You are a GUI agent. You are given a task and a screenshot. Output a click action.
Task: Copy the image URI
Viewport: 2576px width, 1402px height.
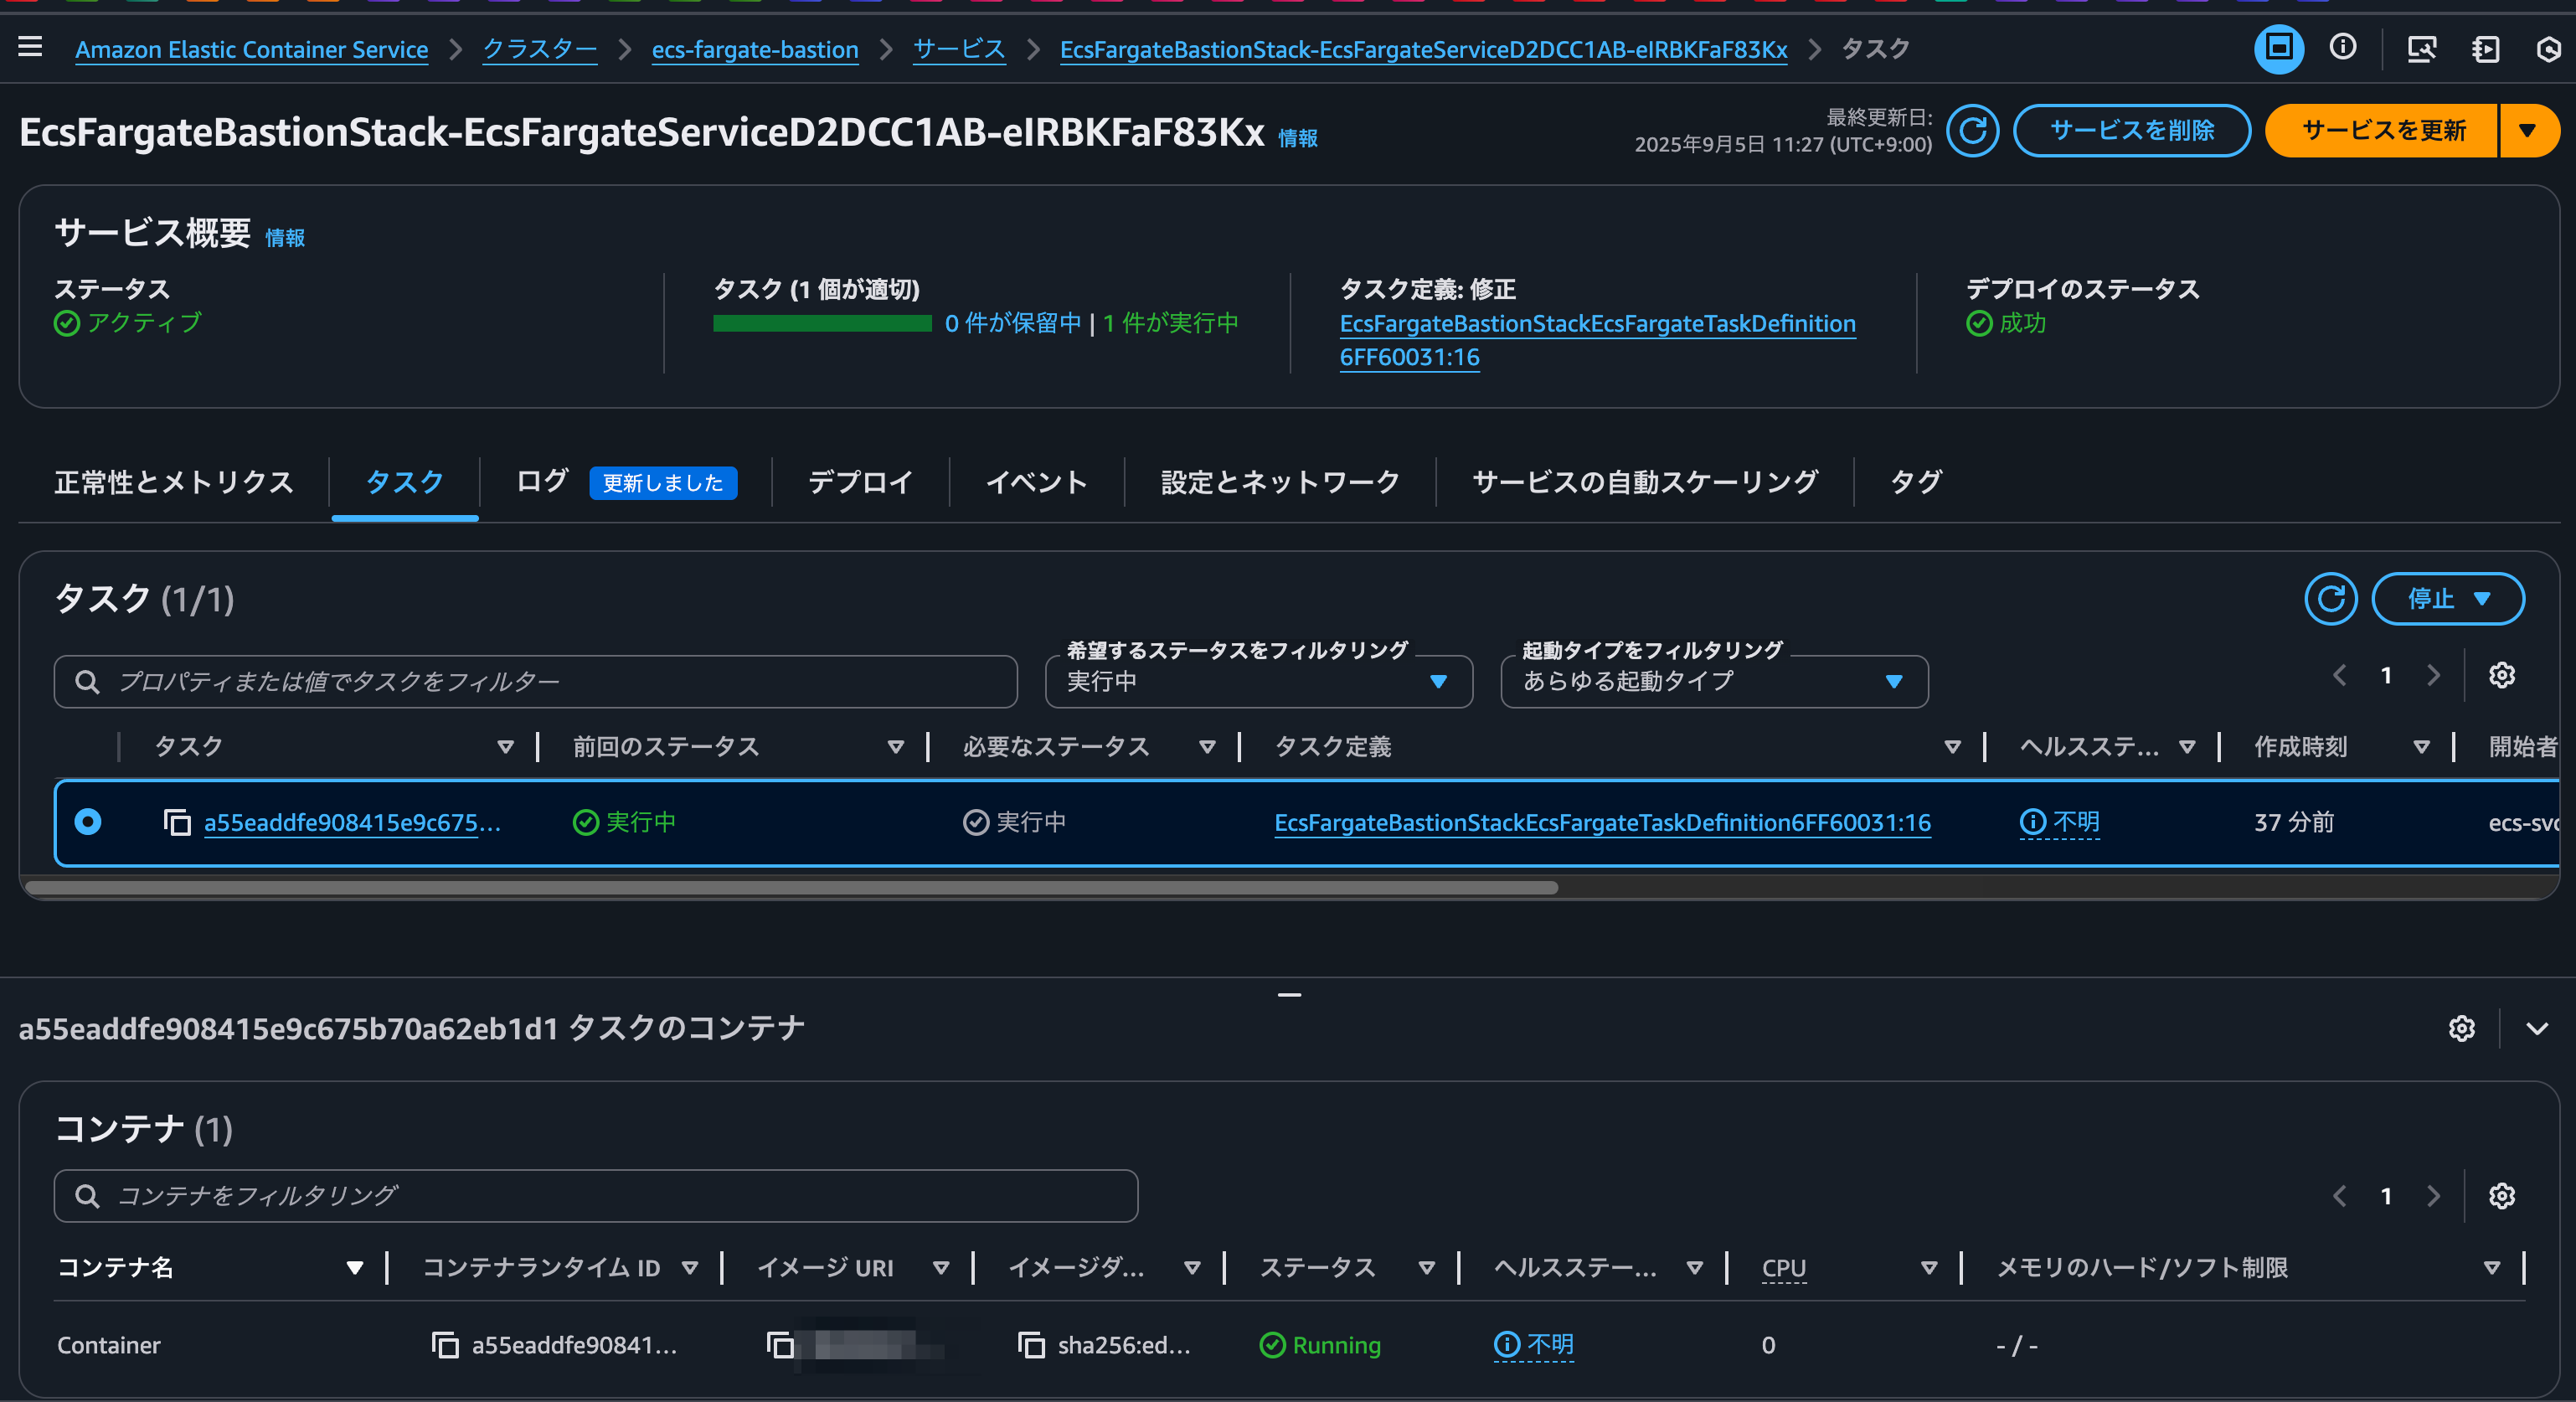pyautogui.click(x=780, y=1345)
